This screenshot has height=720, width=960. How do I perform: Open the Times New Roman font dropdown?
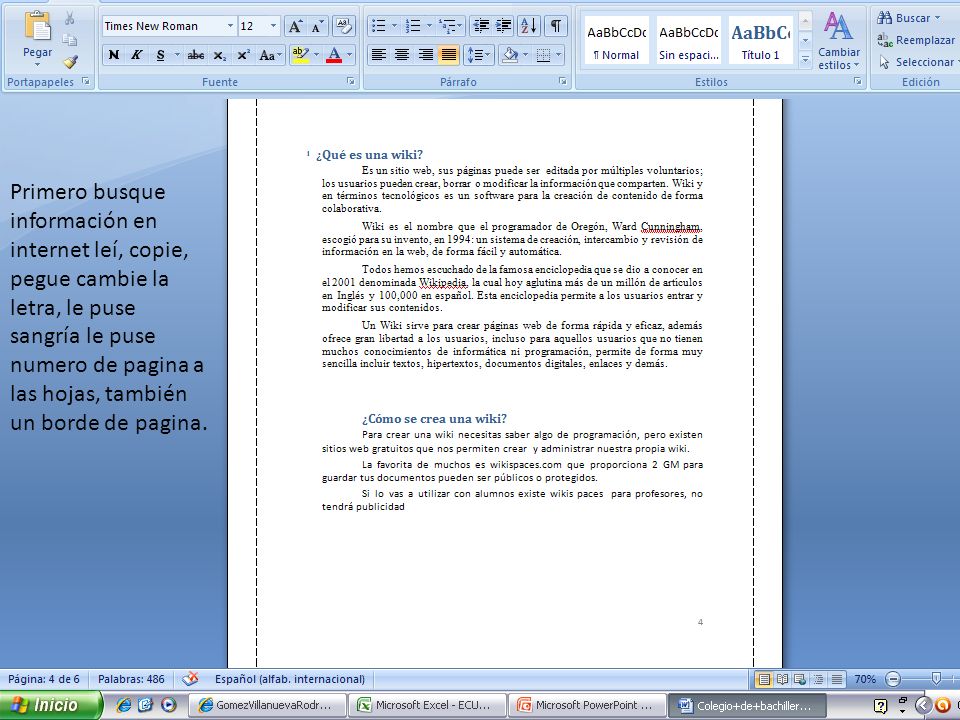(231, 26)
